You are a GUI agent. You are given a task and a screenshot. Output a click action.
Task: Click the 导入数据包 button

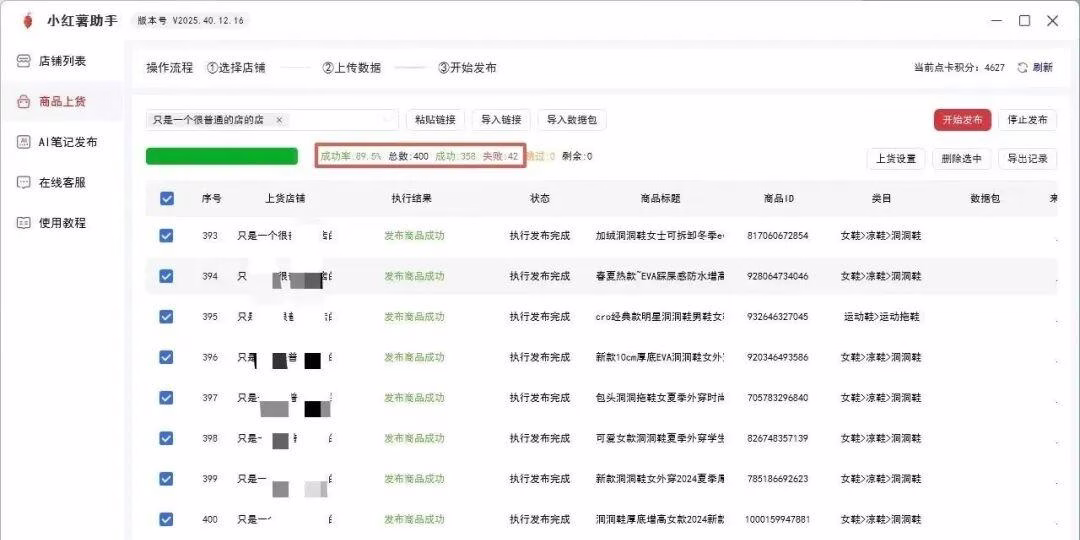coord(572,120)
